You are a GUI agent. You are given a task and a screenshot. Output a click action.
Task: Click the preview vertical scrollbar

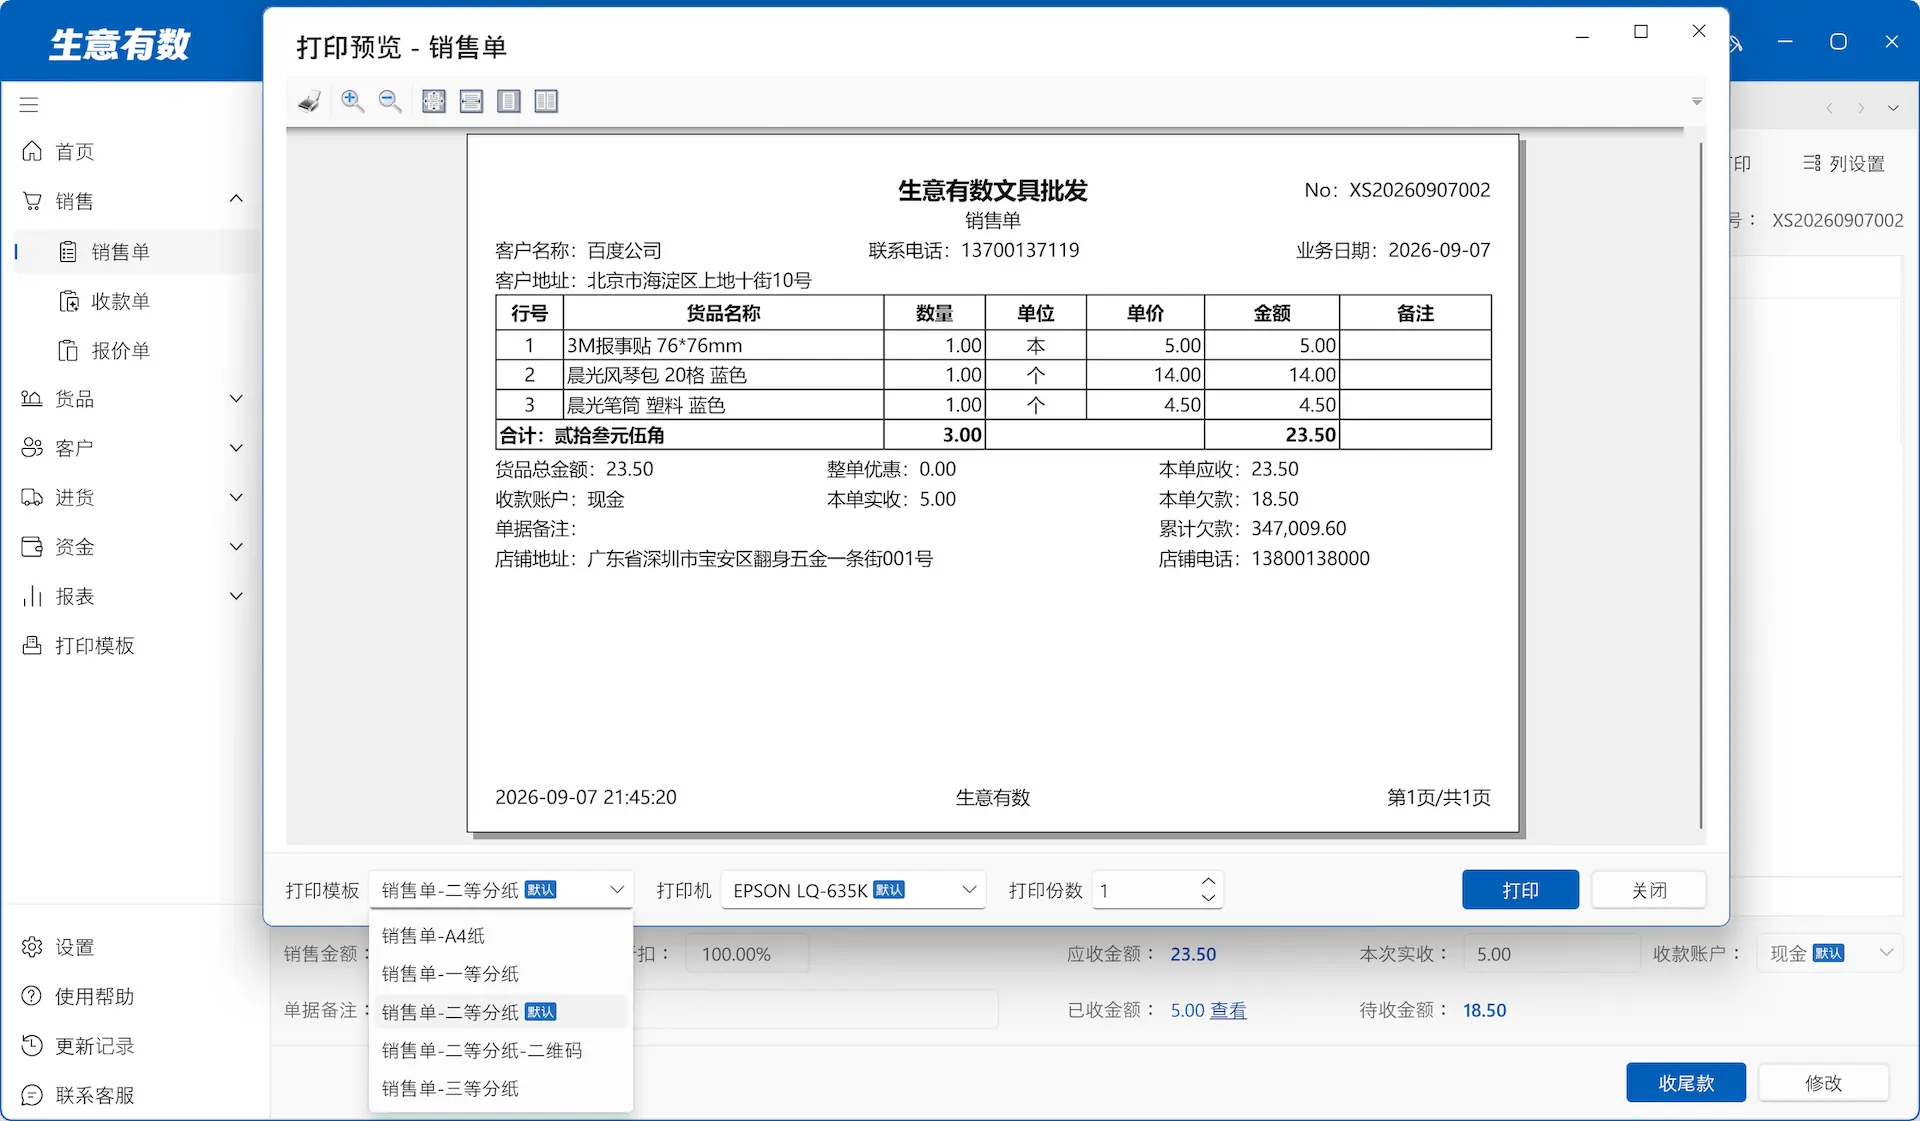click(1700, 485)
